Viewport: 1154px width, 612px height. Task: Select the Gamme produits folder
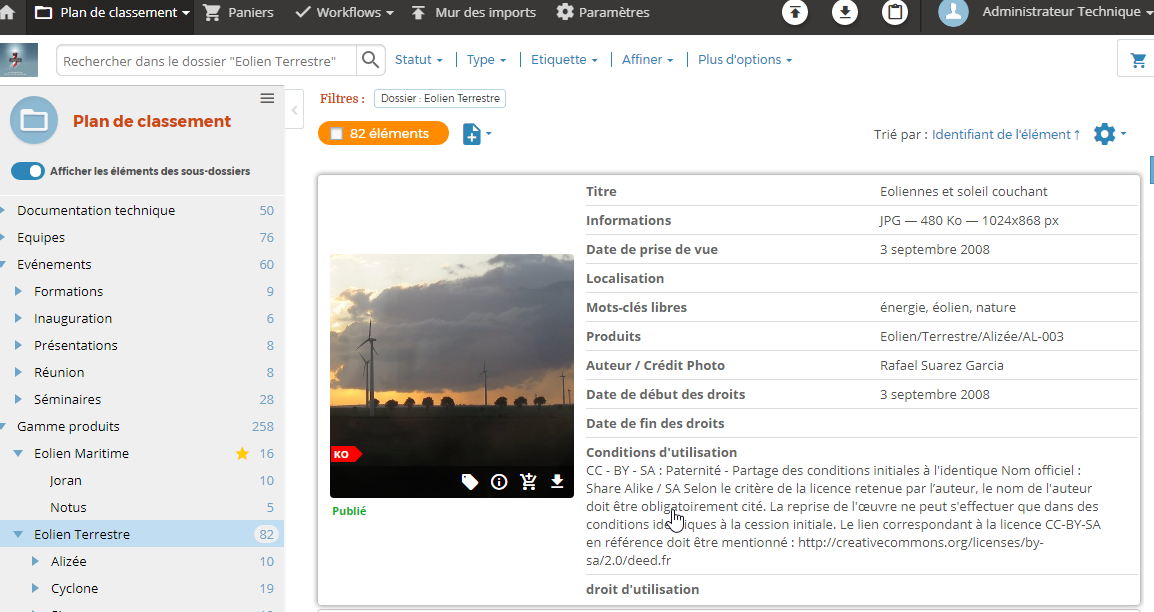(68, 427)
